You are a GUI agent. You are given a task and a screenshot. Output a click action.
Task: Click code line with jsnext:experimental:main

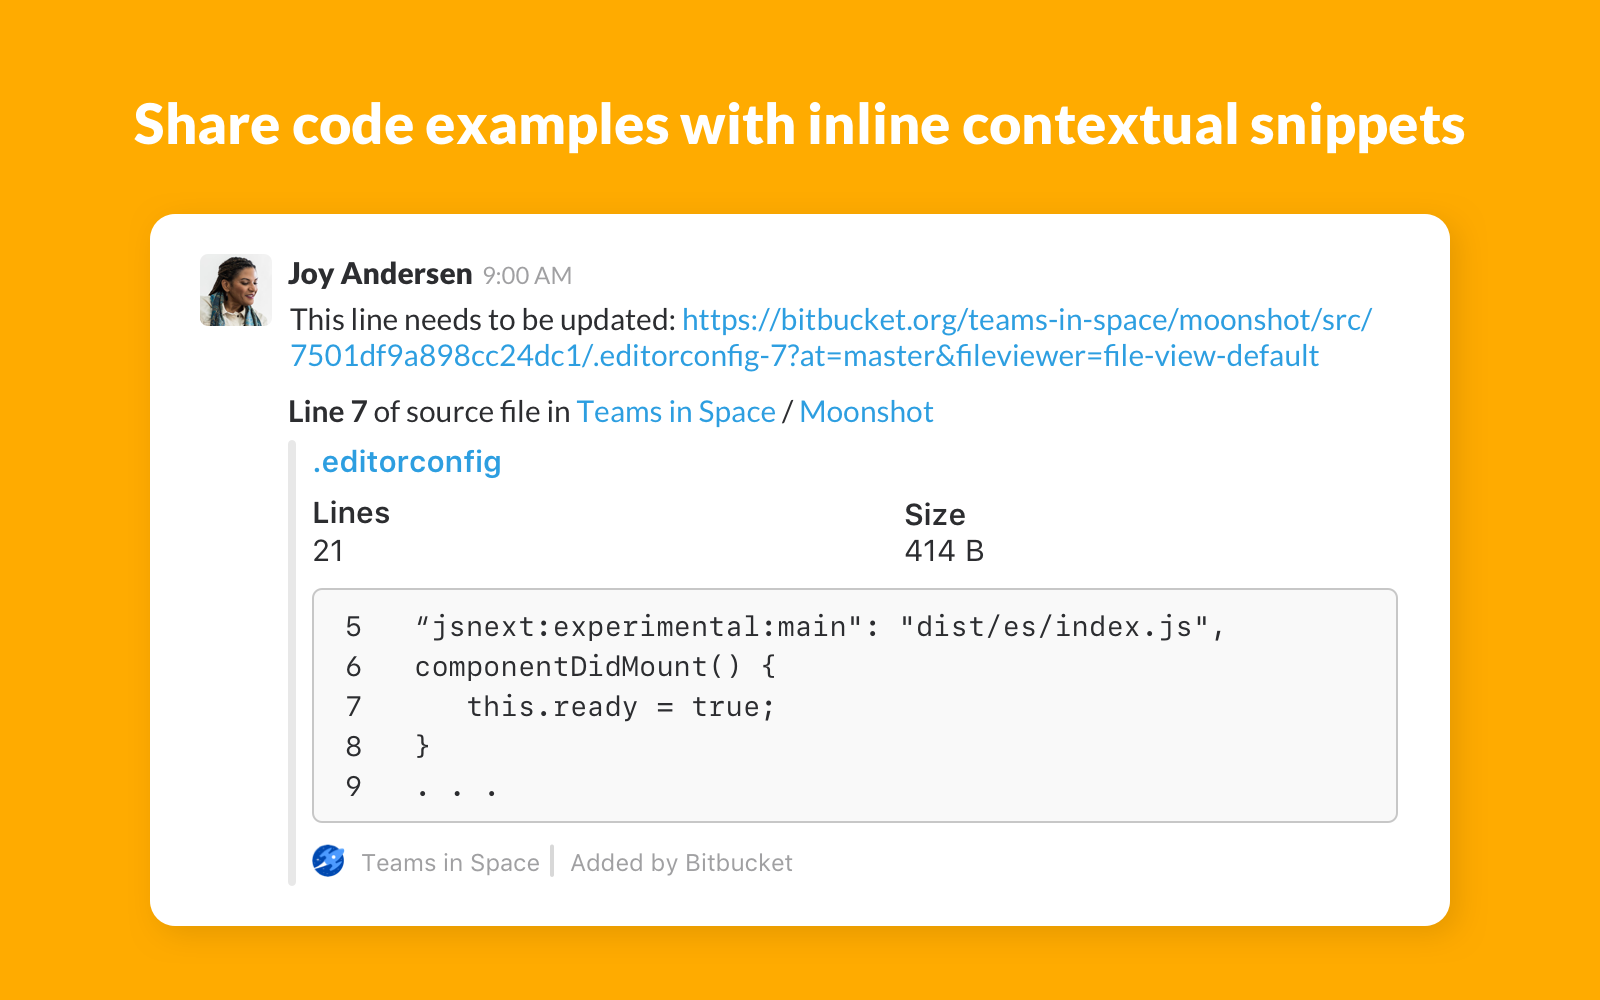pyautogui.click(x=820, y=627)
